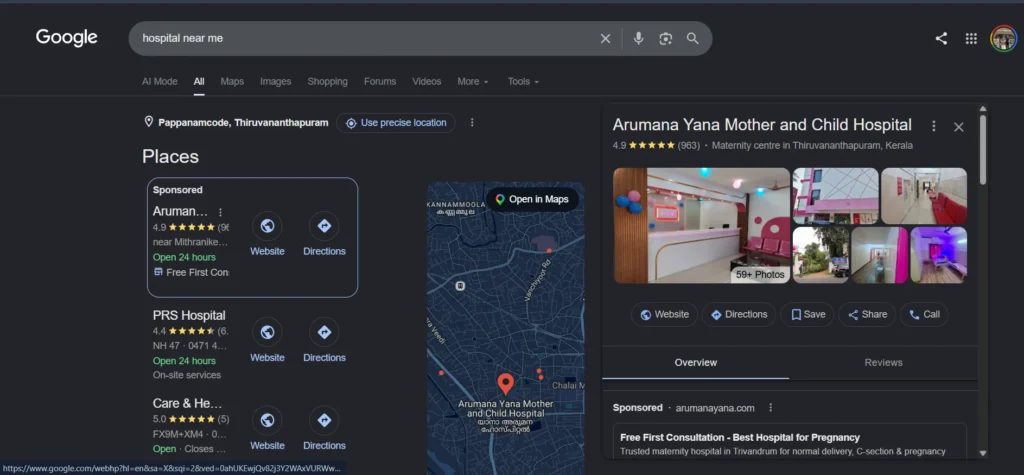1024x475 pixels.
Task: Click Open in Maps button
Action: pyautogui.click(x=532, y=199)
